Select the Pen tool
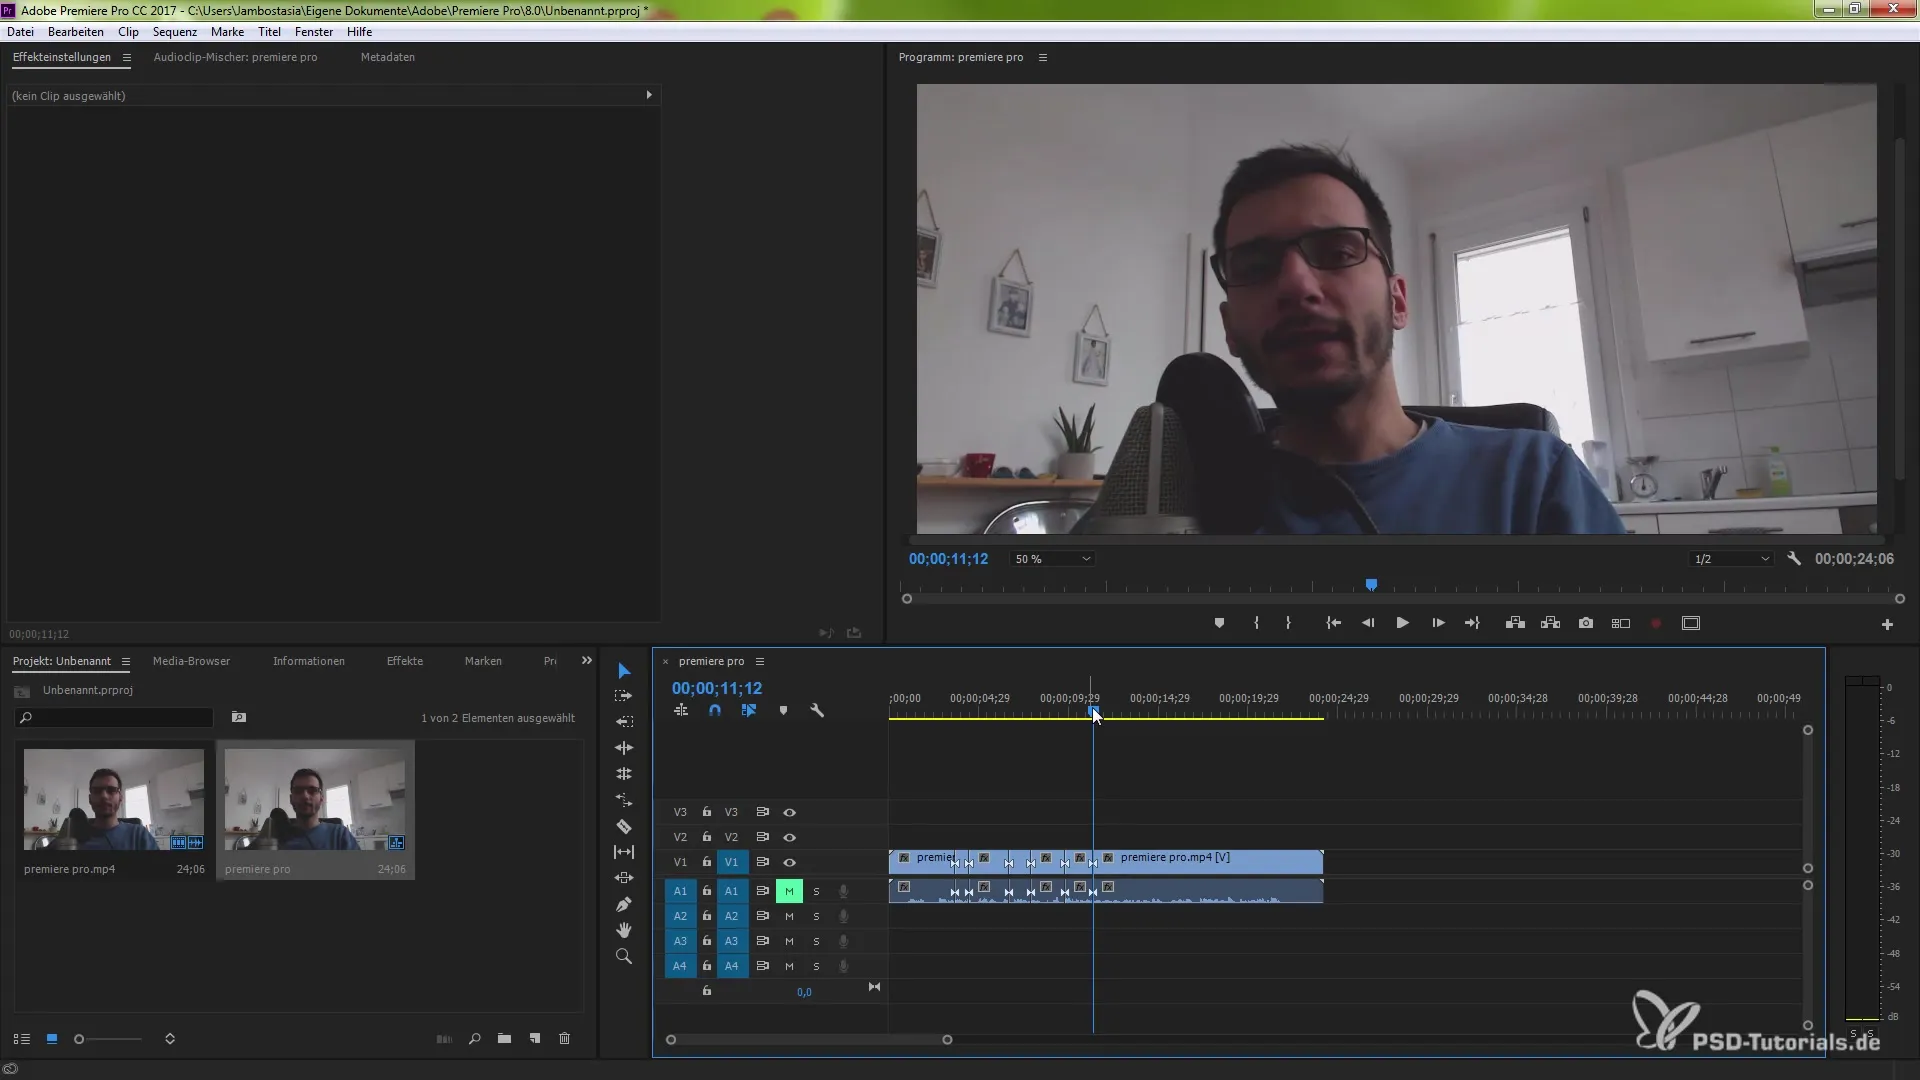1920x1080 pixels. [624, 904]
